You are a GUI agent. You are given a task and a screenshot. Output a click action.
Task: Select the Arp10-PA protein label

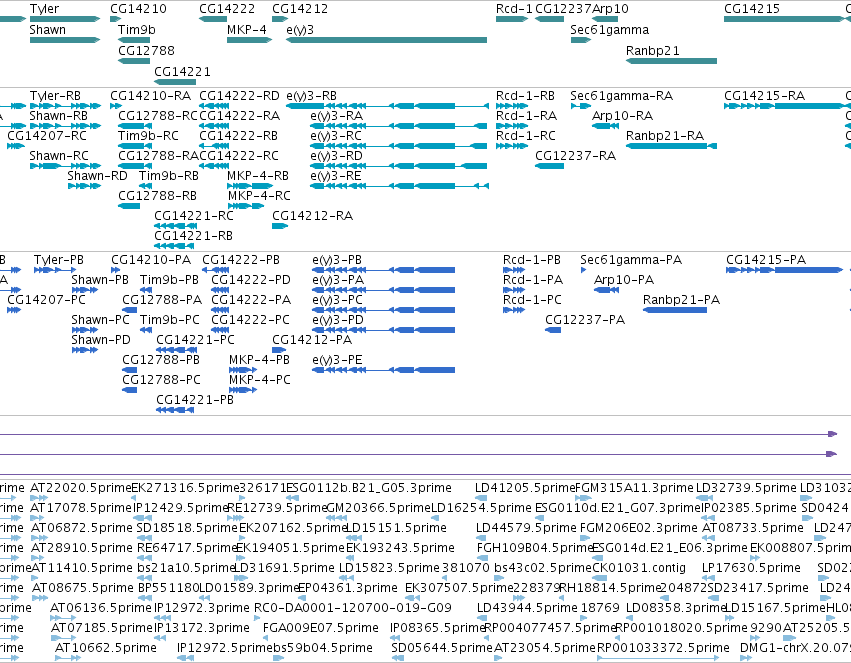[x=624, y=279]
